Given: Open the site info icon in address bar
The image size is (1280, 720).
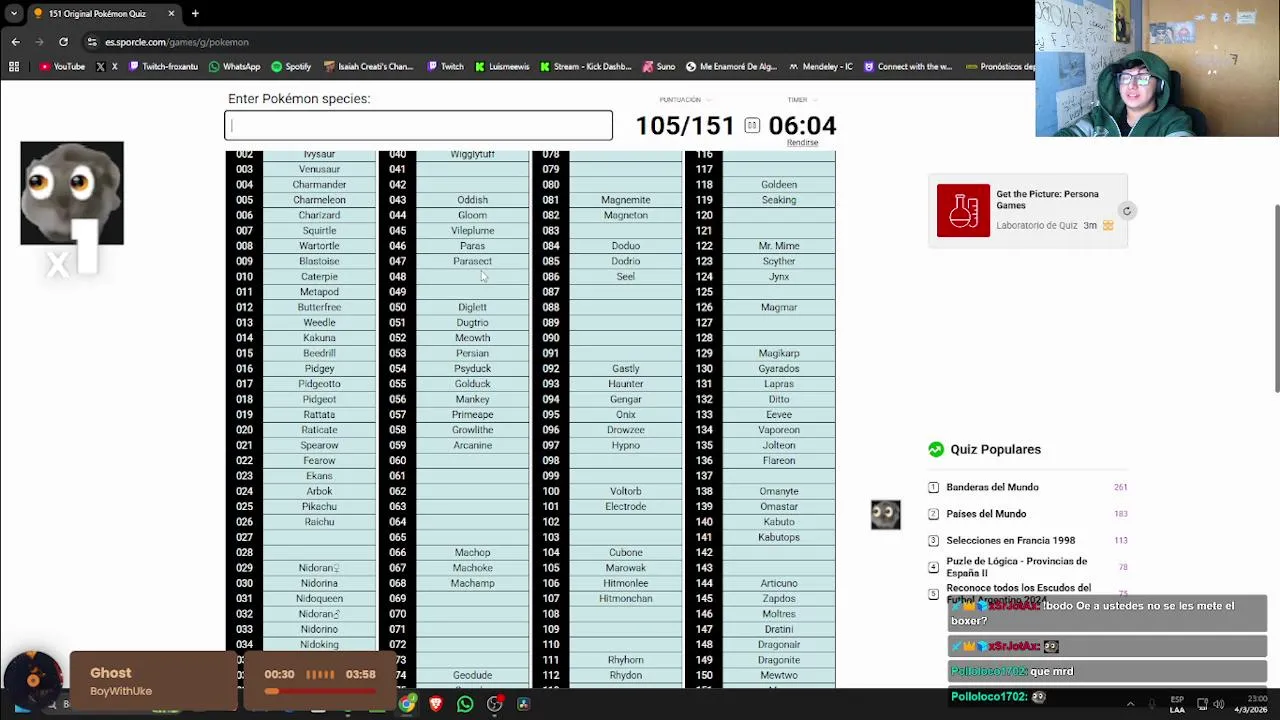Looking at the screenshot, I should 92,42.
